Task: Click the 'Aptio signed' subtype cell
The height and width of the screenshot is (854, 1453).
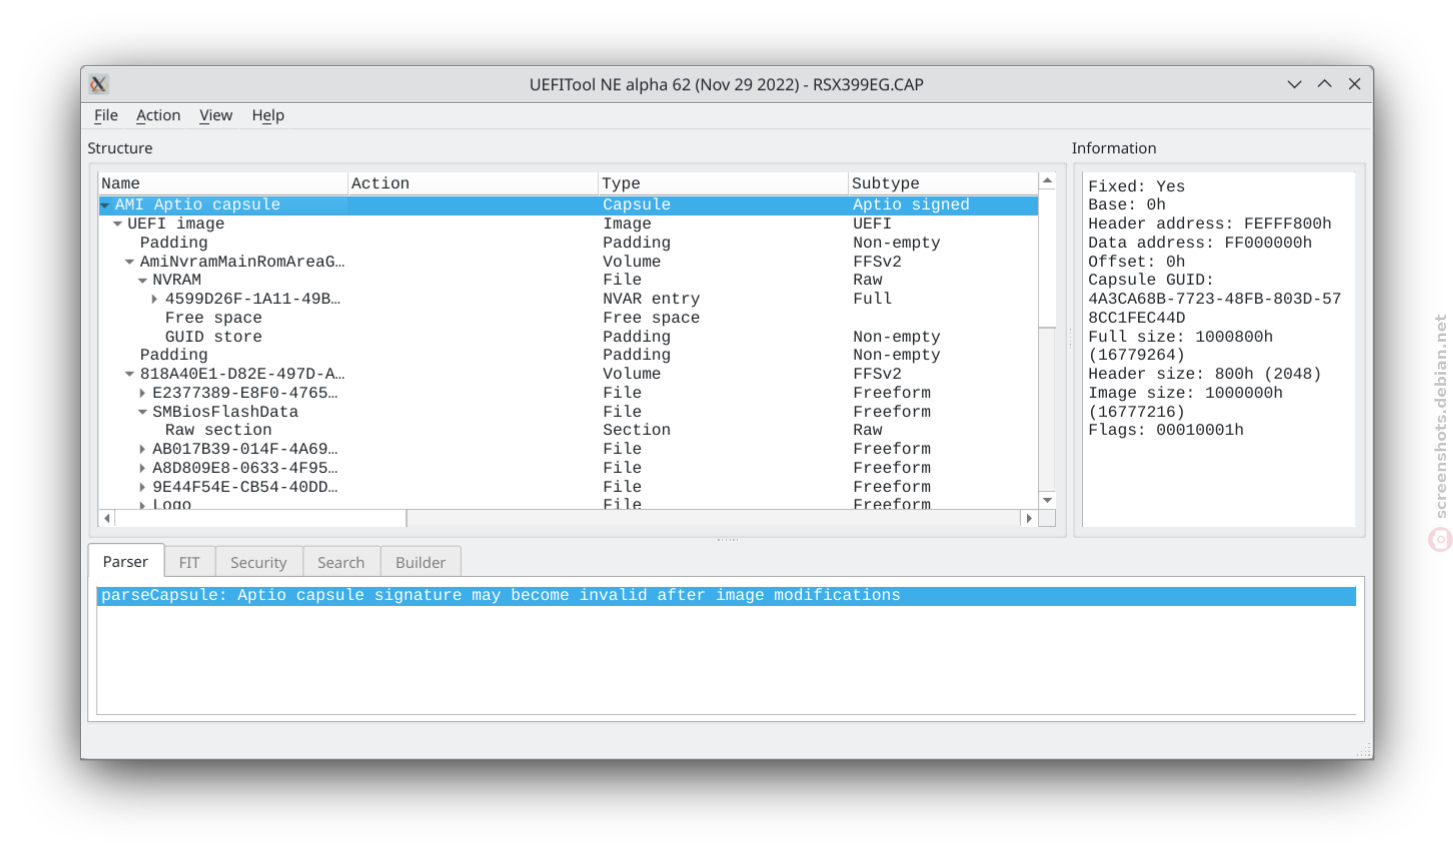Action: pyautogui.click(x=911, y=205)
